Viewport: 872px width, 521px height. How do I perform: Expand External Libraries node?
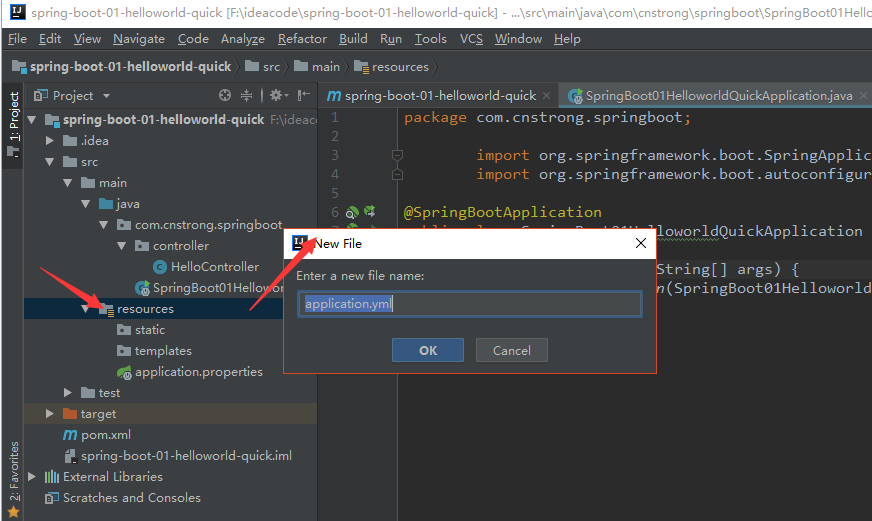point(32,477)
